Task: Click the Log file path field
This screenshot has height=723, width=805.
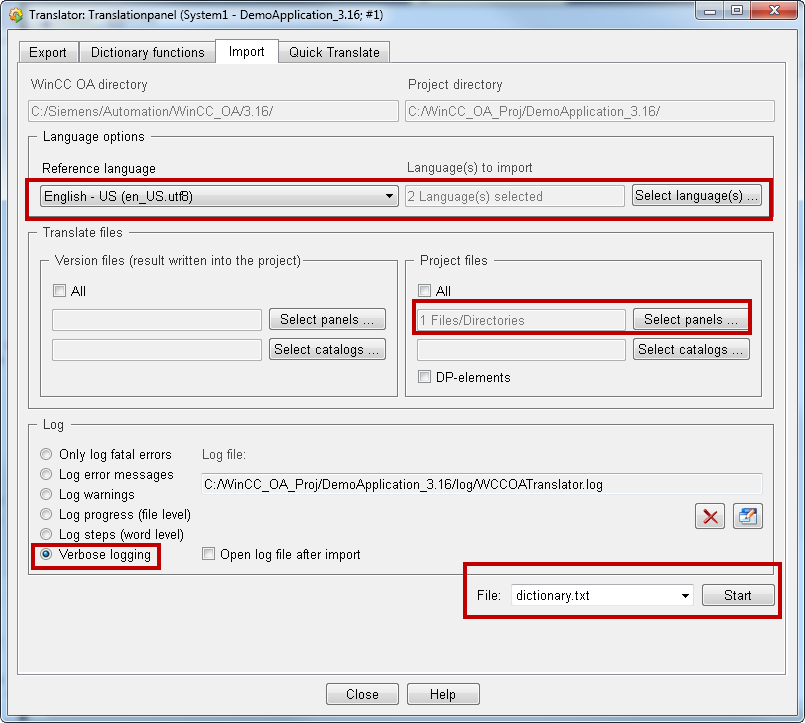Action: 481,485
